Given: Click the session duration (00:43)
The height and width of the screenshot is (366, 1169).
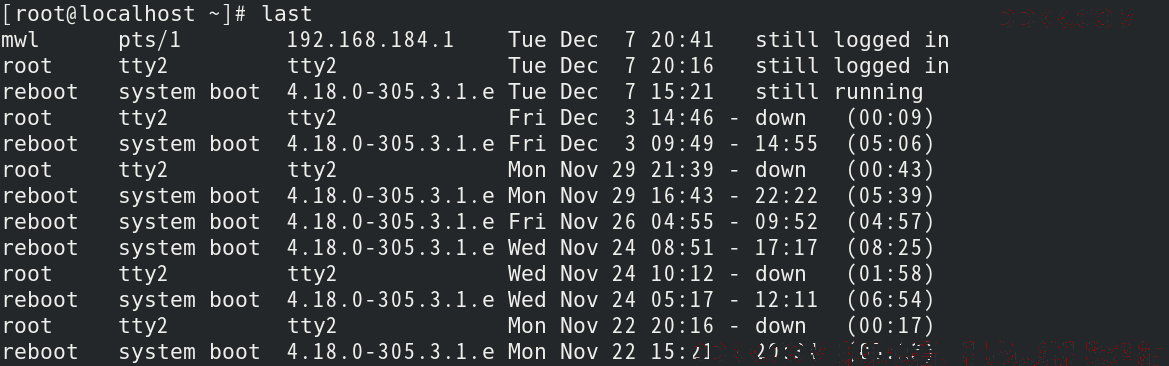Looking at the screenshot, I should click(890, 170).
